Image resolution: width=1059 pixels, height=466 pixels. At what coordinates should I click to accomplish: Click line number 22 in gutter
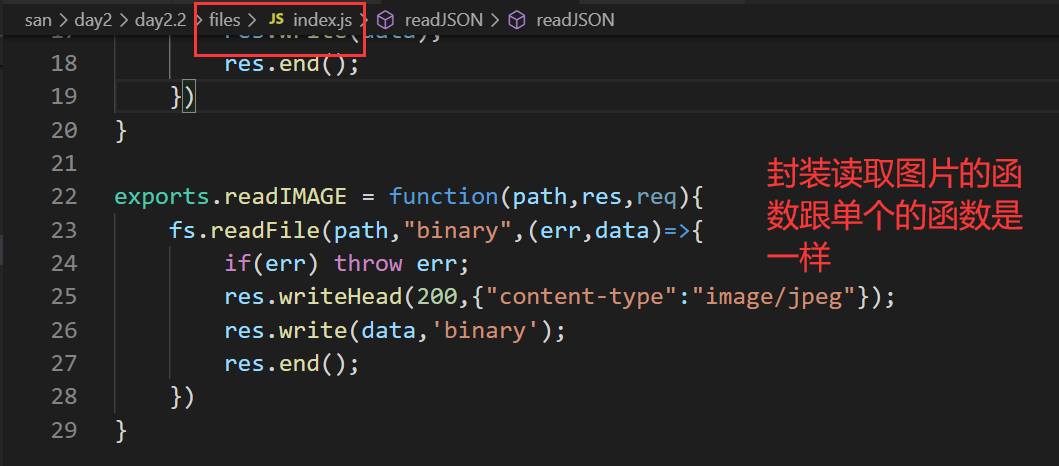tap(64, 197)
